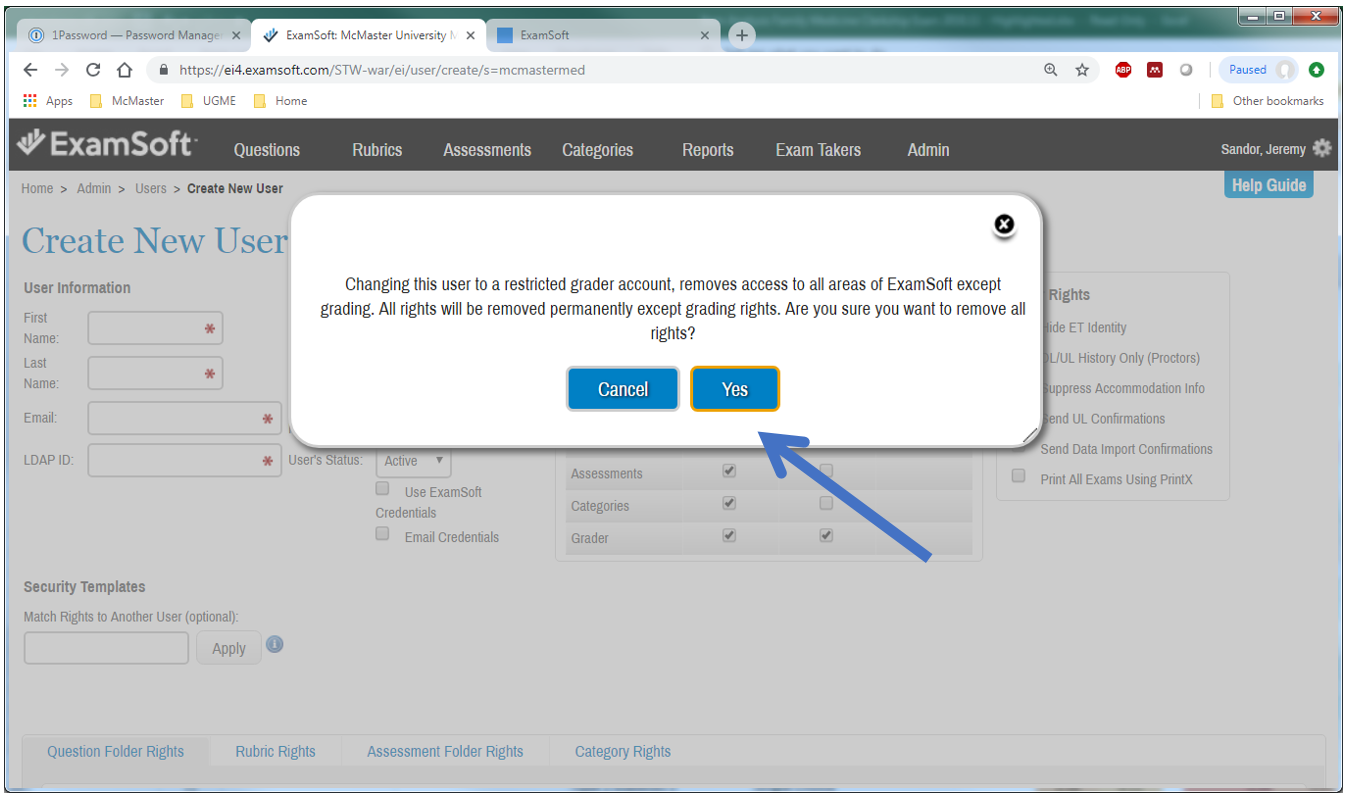This screenshot has height=800, width=1350.
Task: Go back to the previous browser page
Action: (x=31, y=70)
